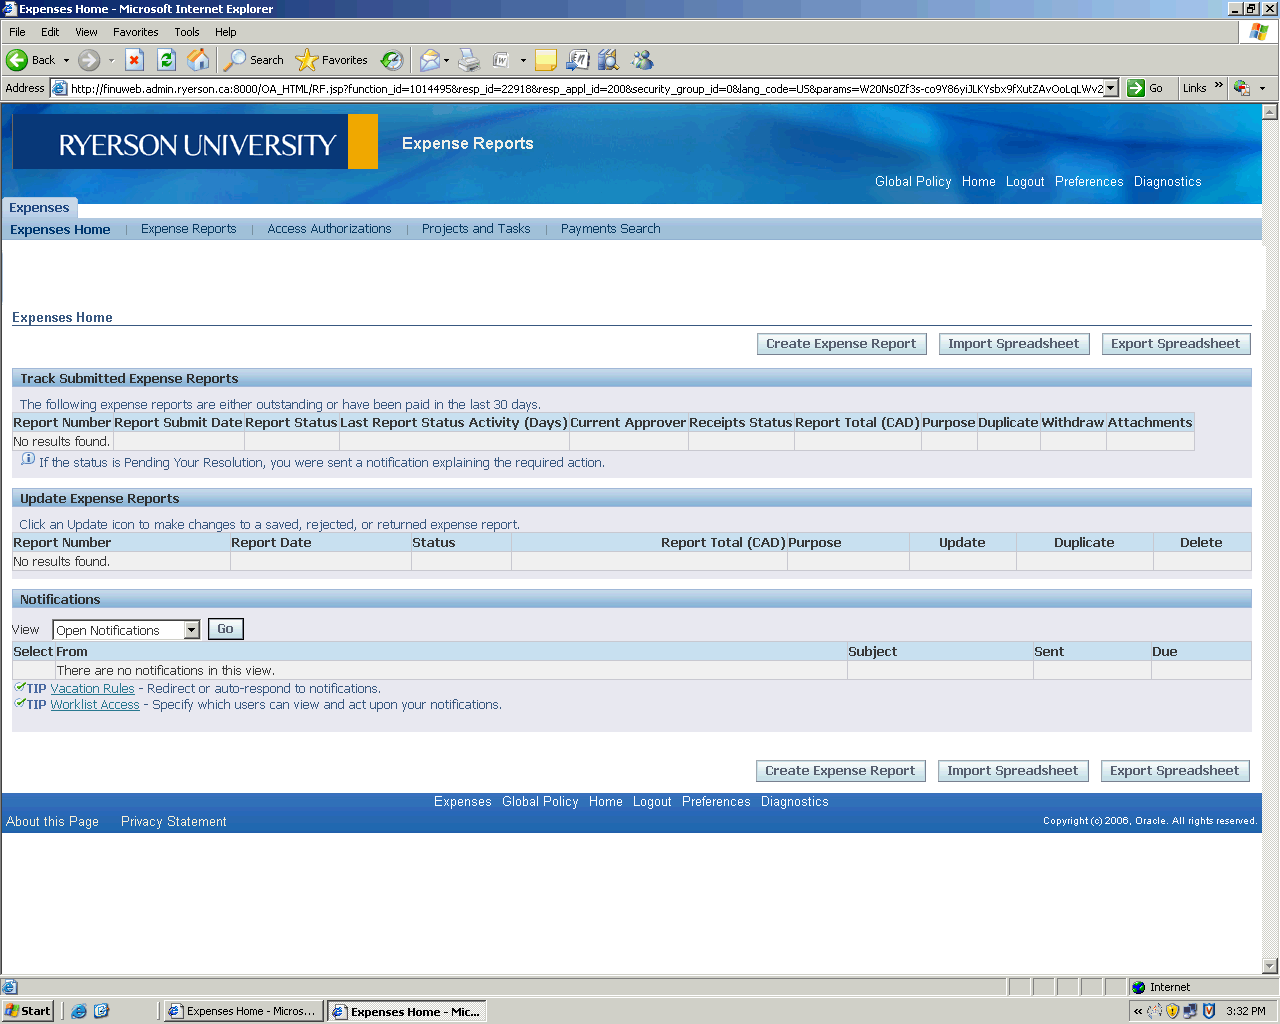Screen dimensions: 1280x1024
Task: Click the Start button on taskbar
Action: (28, 1011)
